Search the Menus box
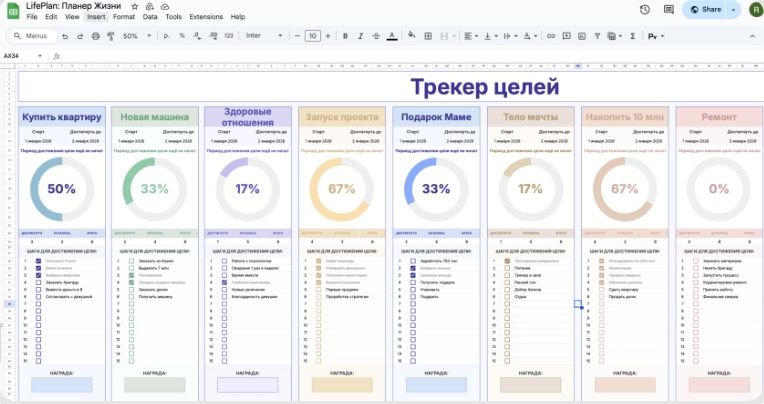Viewport: 764px width, 404px height. (33, 36)
